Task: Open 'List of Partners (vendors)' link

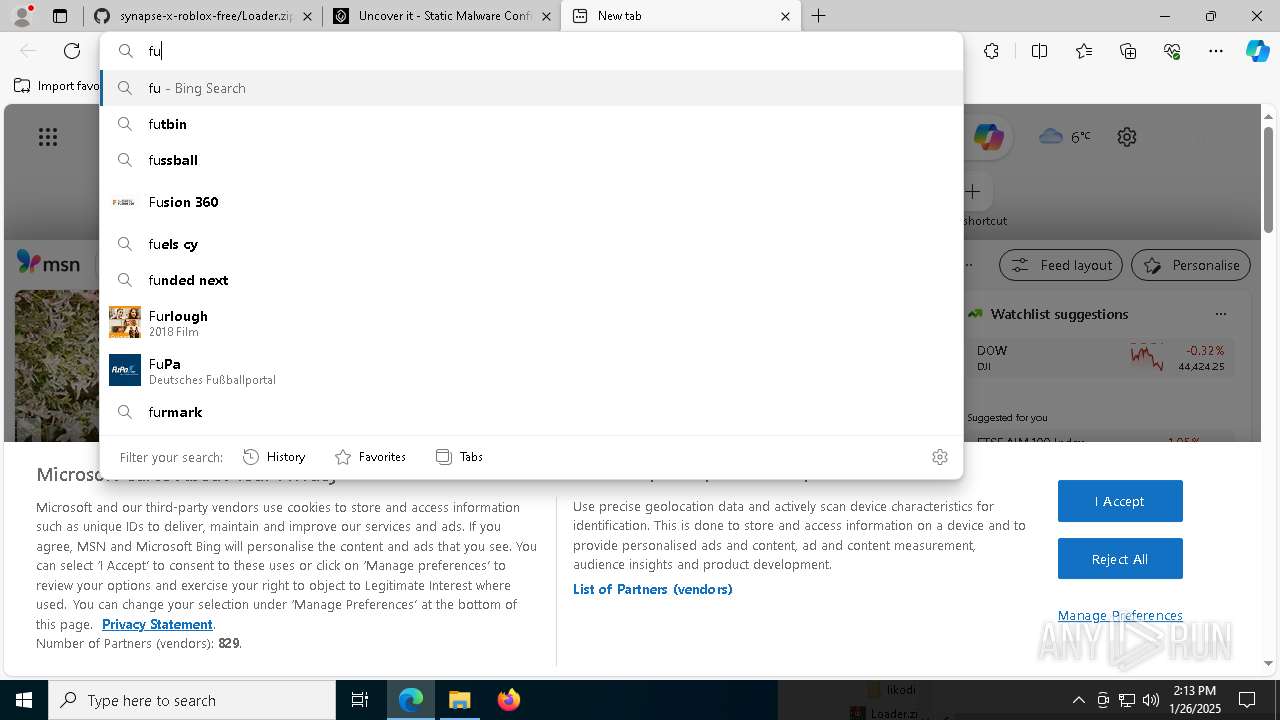Action: tap(652, 589)
